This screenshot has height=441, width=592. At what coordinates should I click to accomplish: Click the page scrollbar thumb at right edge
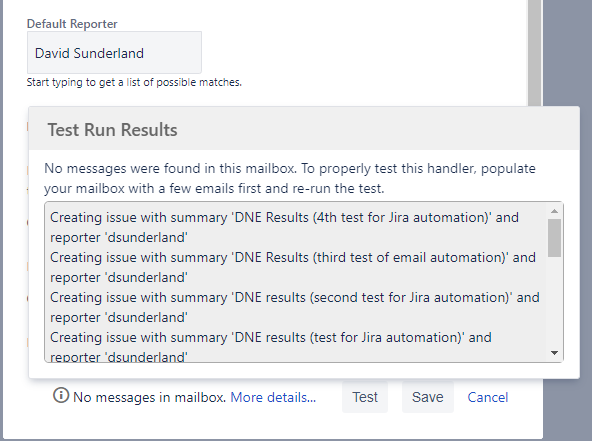(534, 52)
